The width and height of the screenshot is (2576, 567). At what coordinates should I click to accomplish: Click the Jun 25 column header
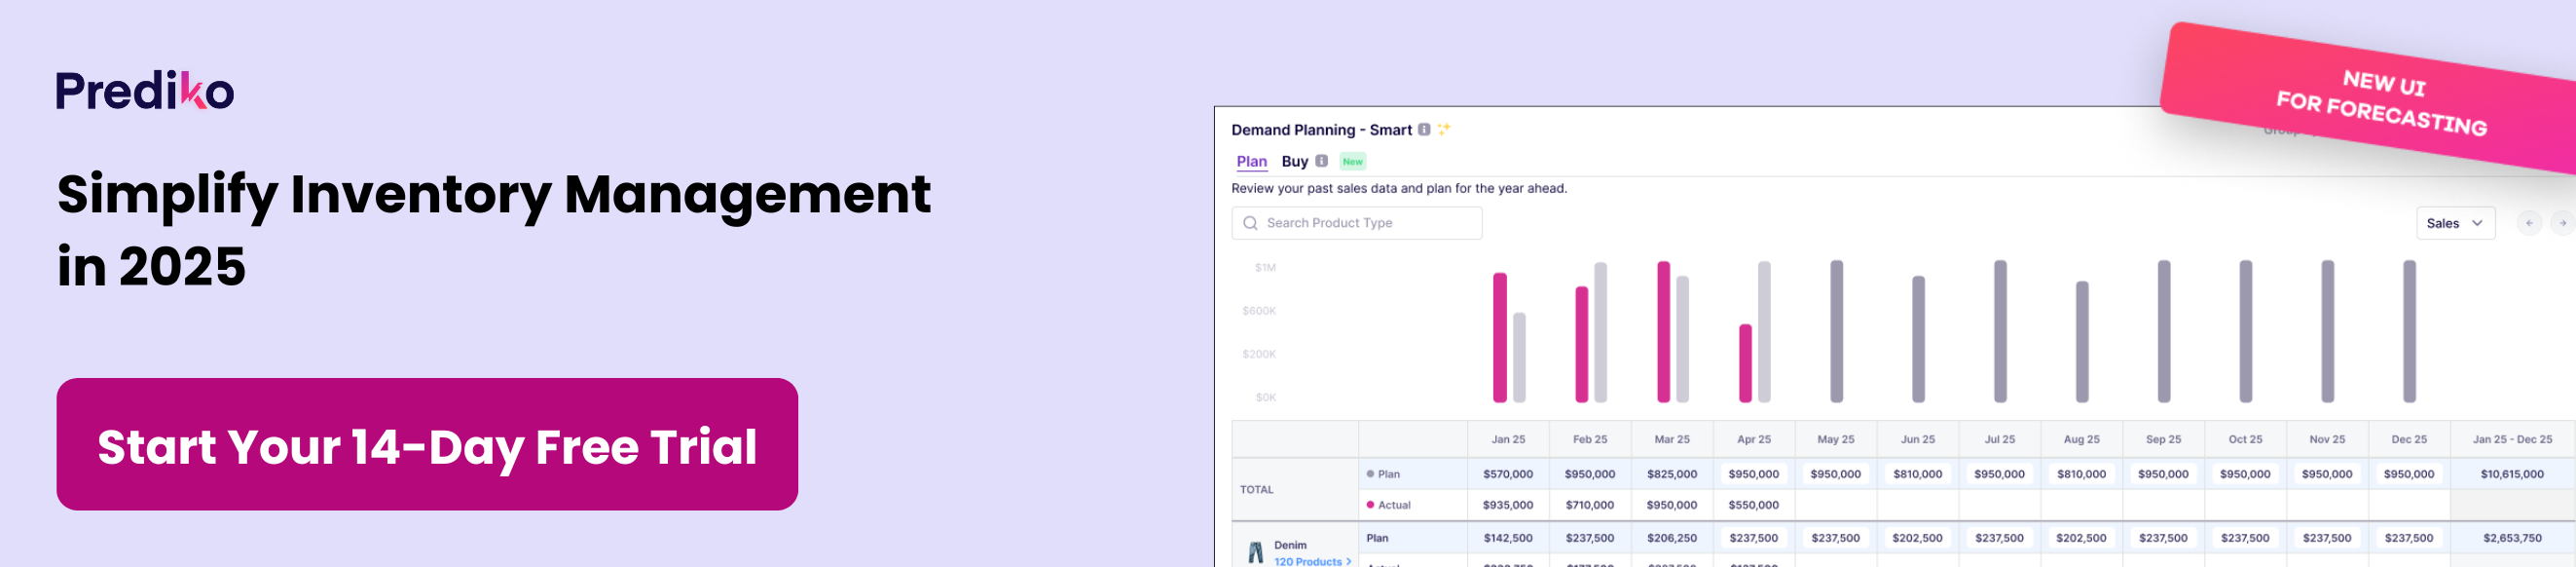(1918, 439)
